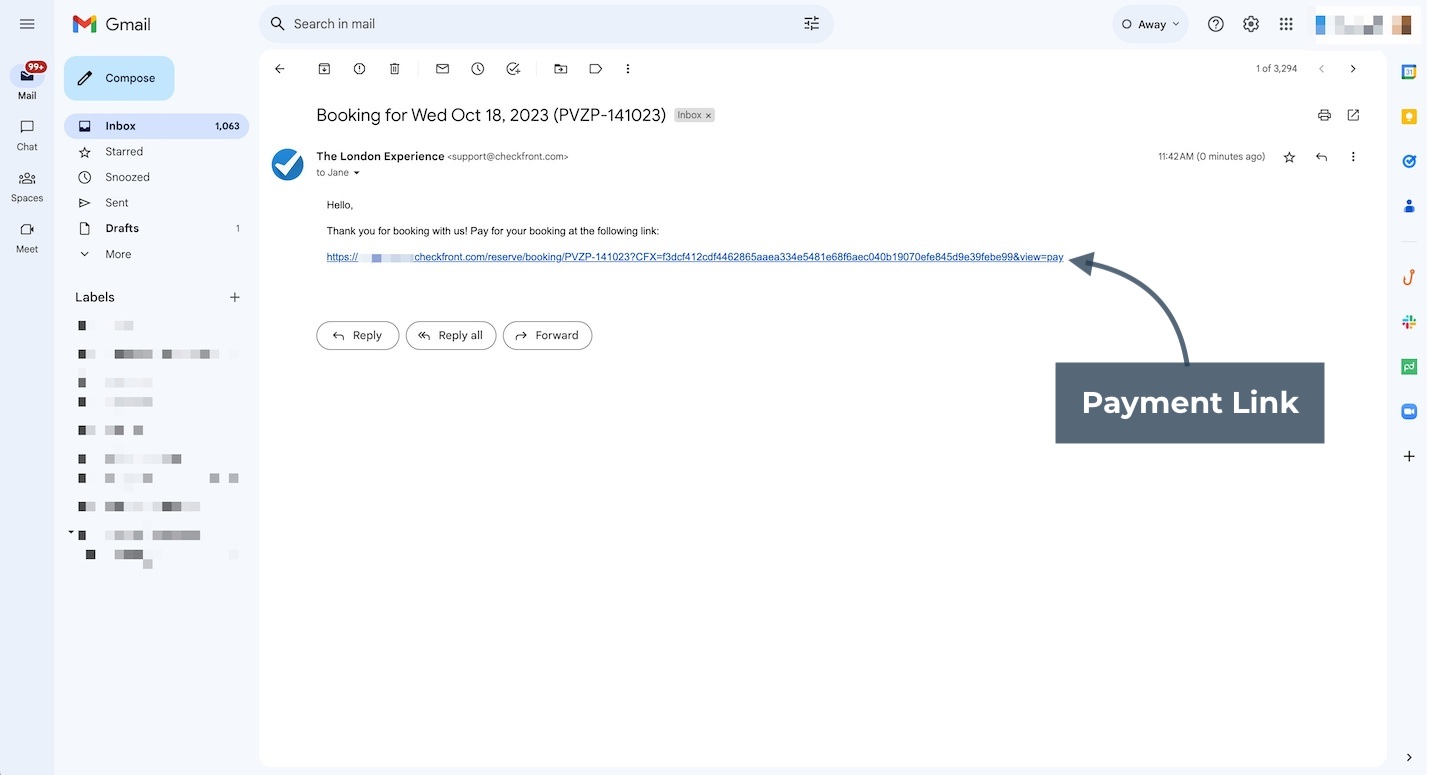Archive this email
Viewport: 1430px width, 775px height.
tap(324, 69)
